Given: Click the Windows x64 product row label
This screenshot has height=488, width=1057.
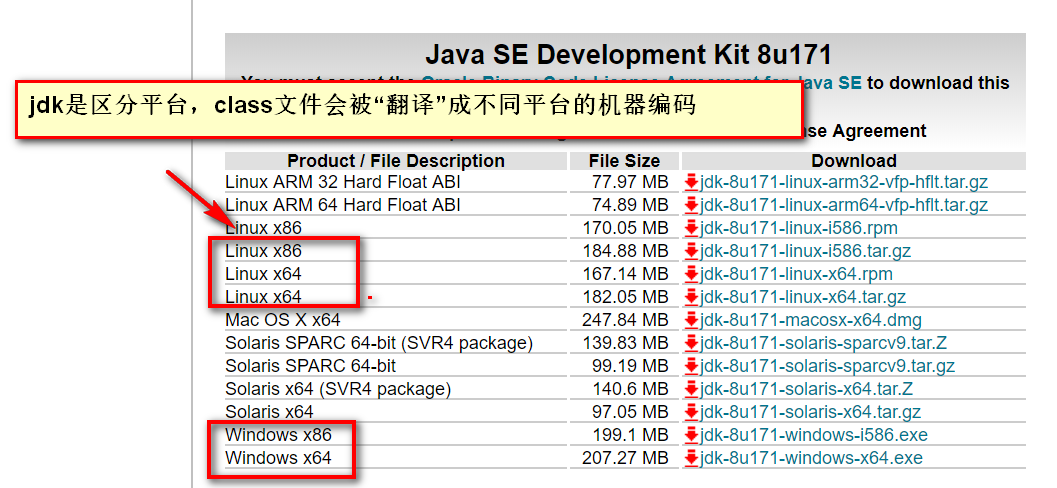Looking at the screenshot, I should [277, 458].
